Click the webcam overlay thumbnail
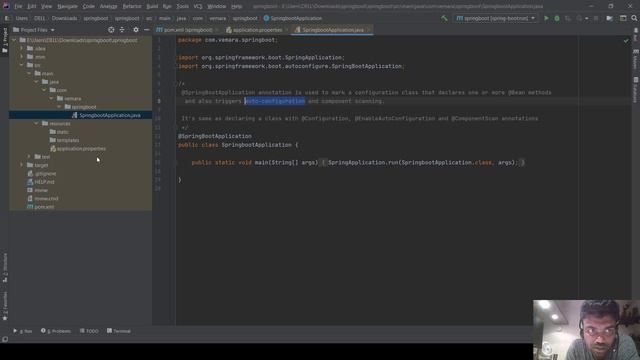The image size is (640, 360). click(586, 330)
